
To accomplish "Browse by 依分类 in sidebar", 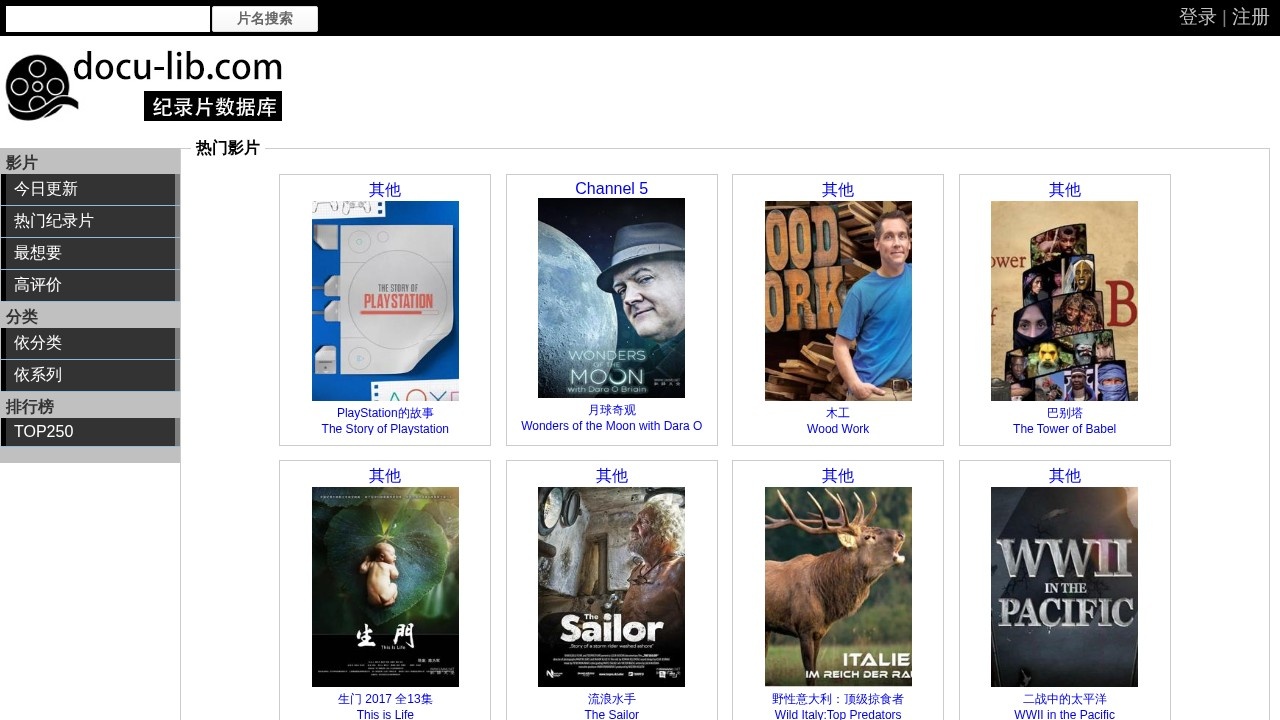I will pyautogui.click(x=89, y=343).
